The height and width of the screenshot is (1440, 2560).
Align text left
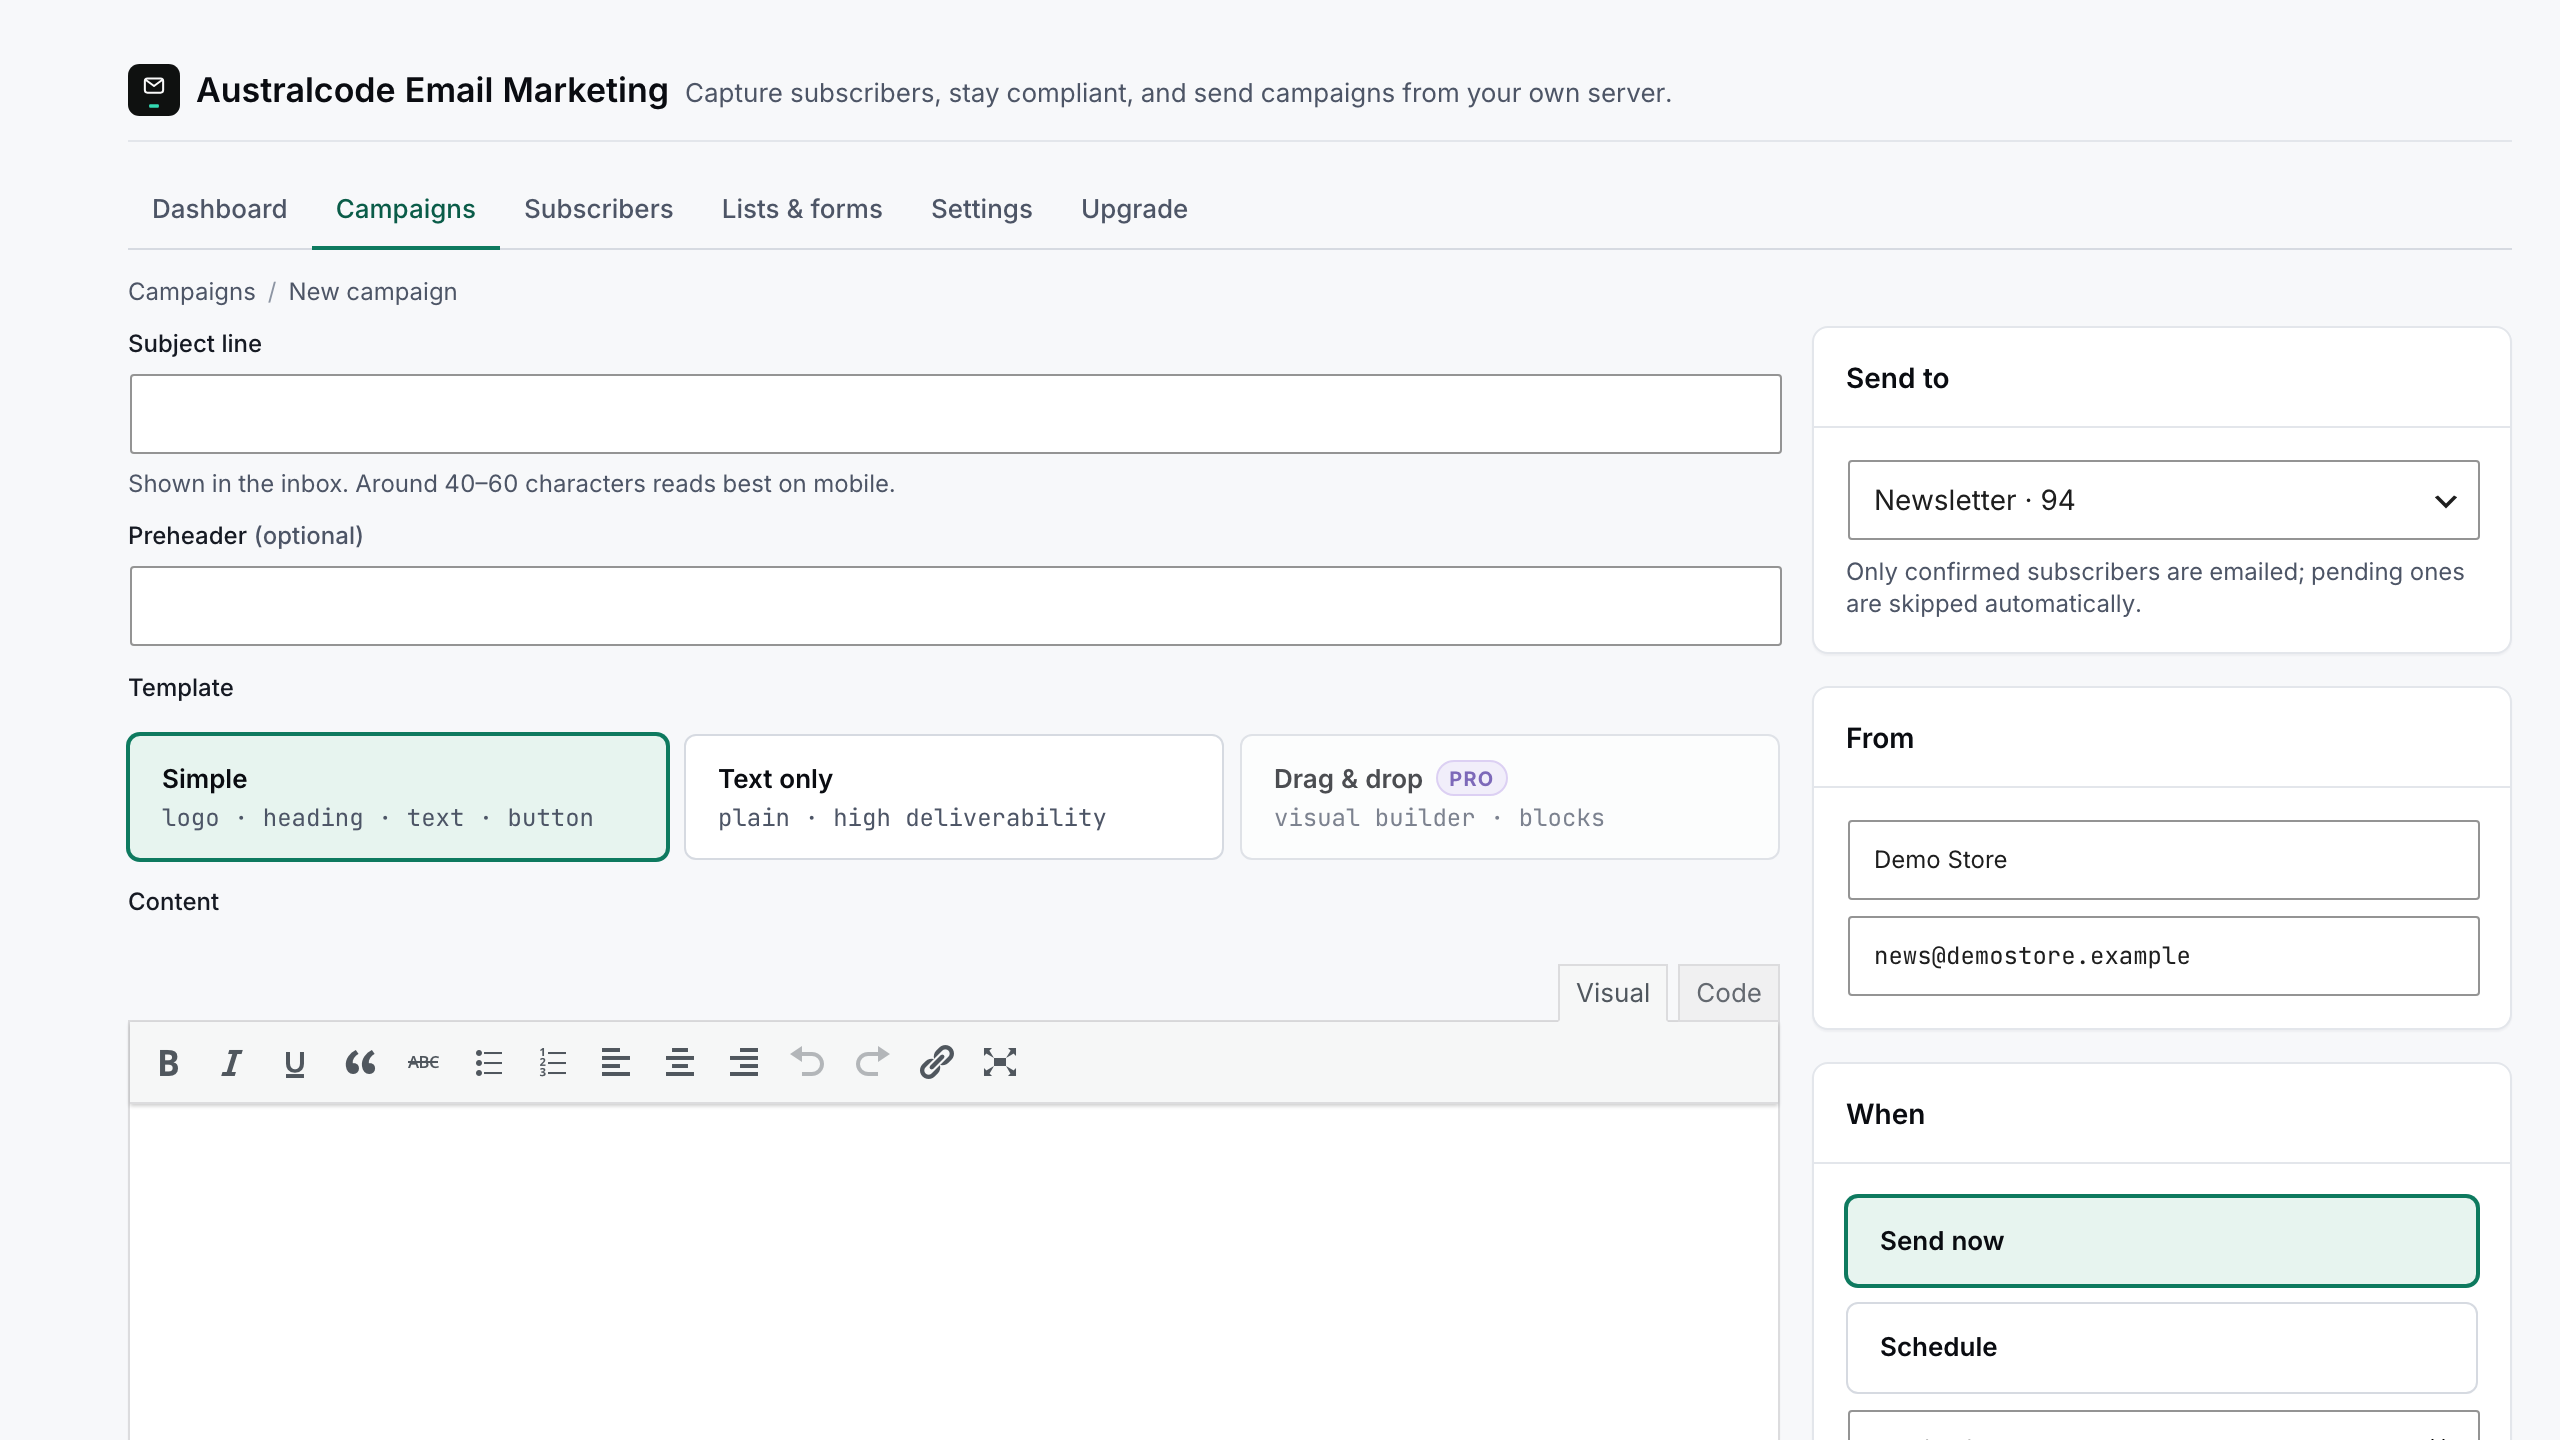coord(616,1062)
